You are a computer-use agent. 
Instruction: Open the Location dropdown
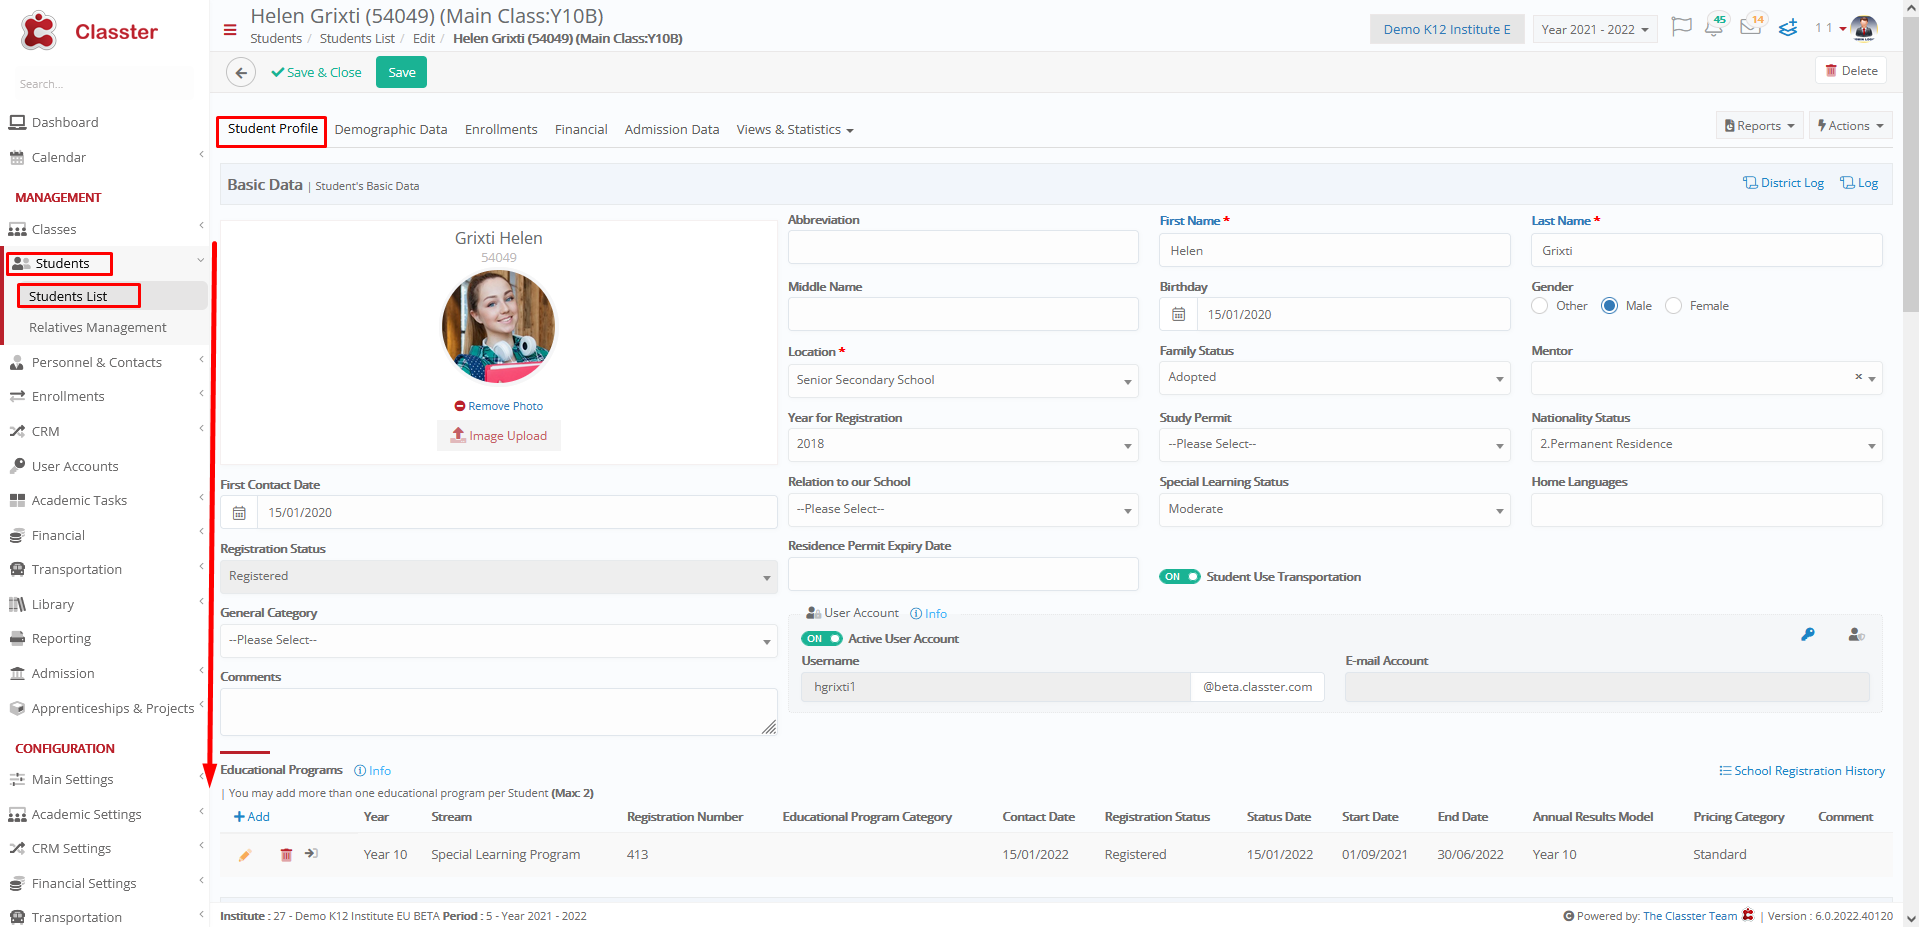(x=963, y=380)
